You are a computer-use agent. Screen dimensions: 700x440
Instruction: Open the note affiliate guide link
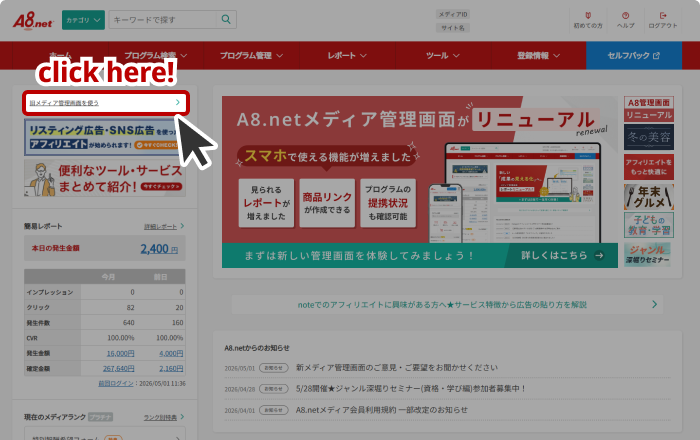(x=442, y=305)
